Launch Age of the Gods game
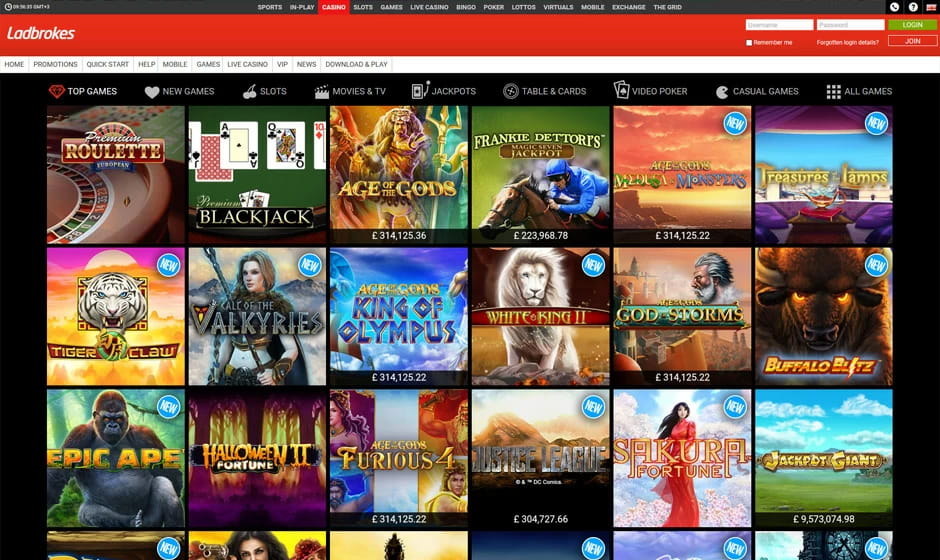 pyautogui.click(x=399, y=174)
